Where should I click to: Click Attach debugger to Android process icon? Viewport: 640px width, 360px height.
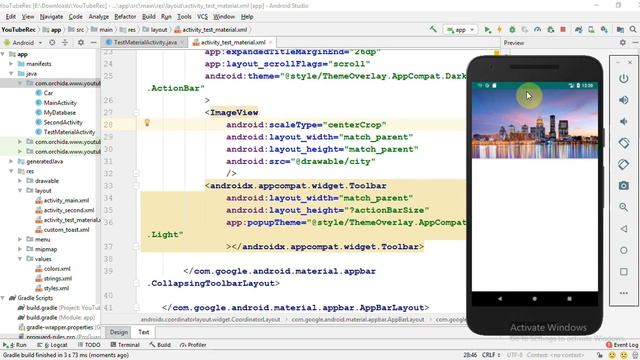click(551, 30)
